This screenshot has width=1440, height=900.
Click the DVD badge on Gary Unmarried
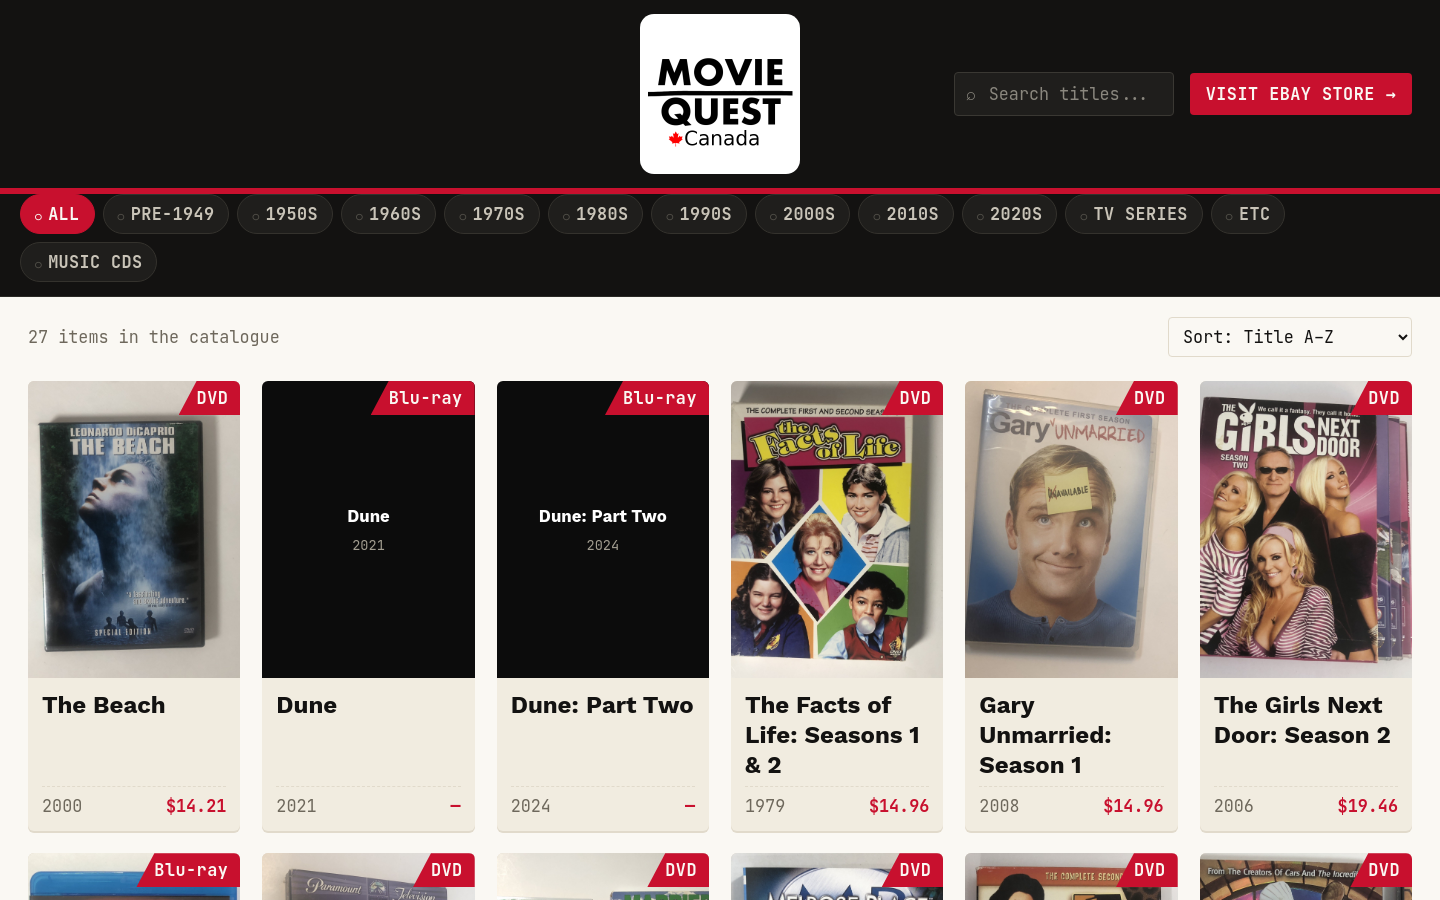pyautogui.click(x=1149, y=398)
